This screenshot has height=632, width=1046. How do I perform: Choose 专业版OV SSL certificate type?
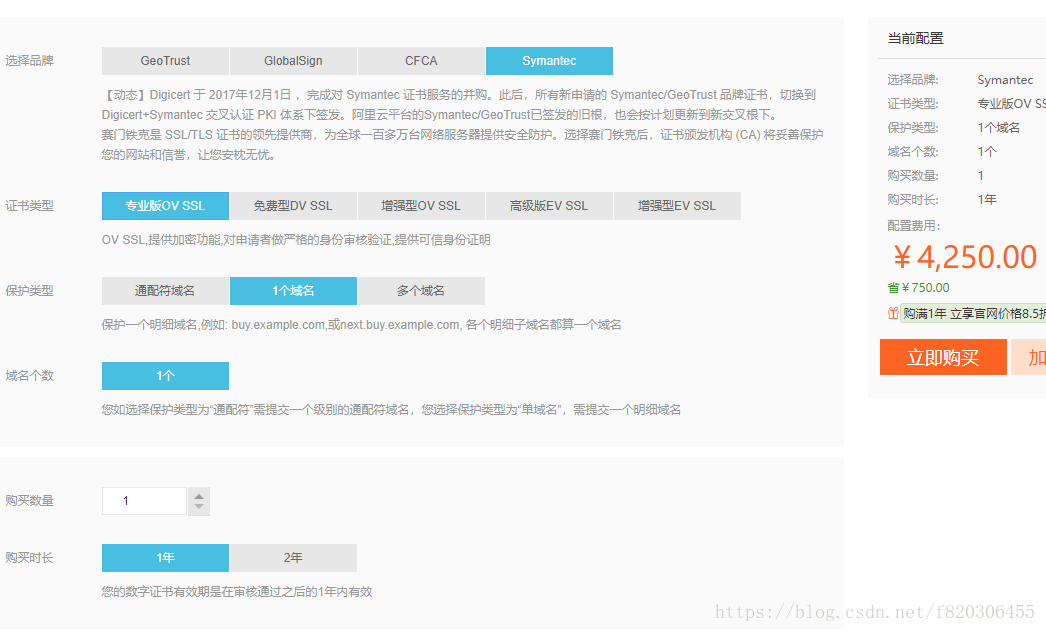[165, 206]
